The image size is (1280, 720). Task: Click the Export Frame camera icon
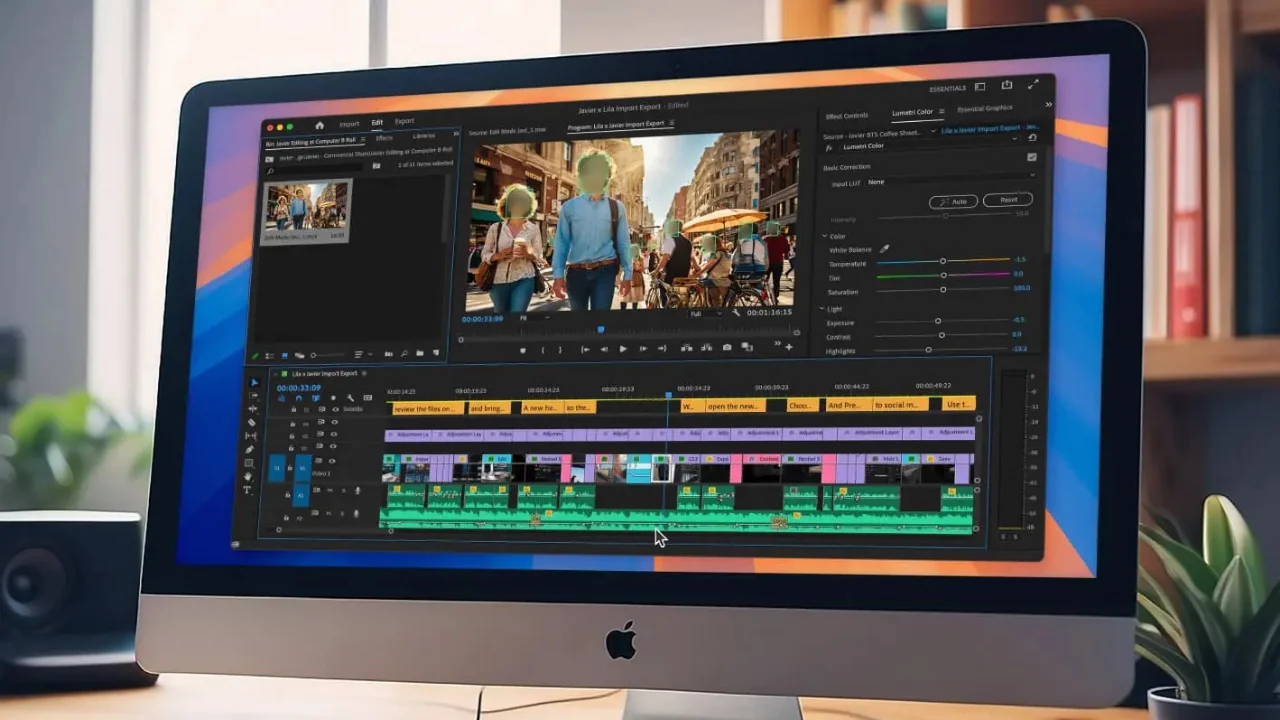coord(727,348)
